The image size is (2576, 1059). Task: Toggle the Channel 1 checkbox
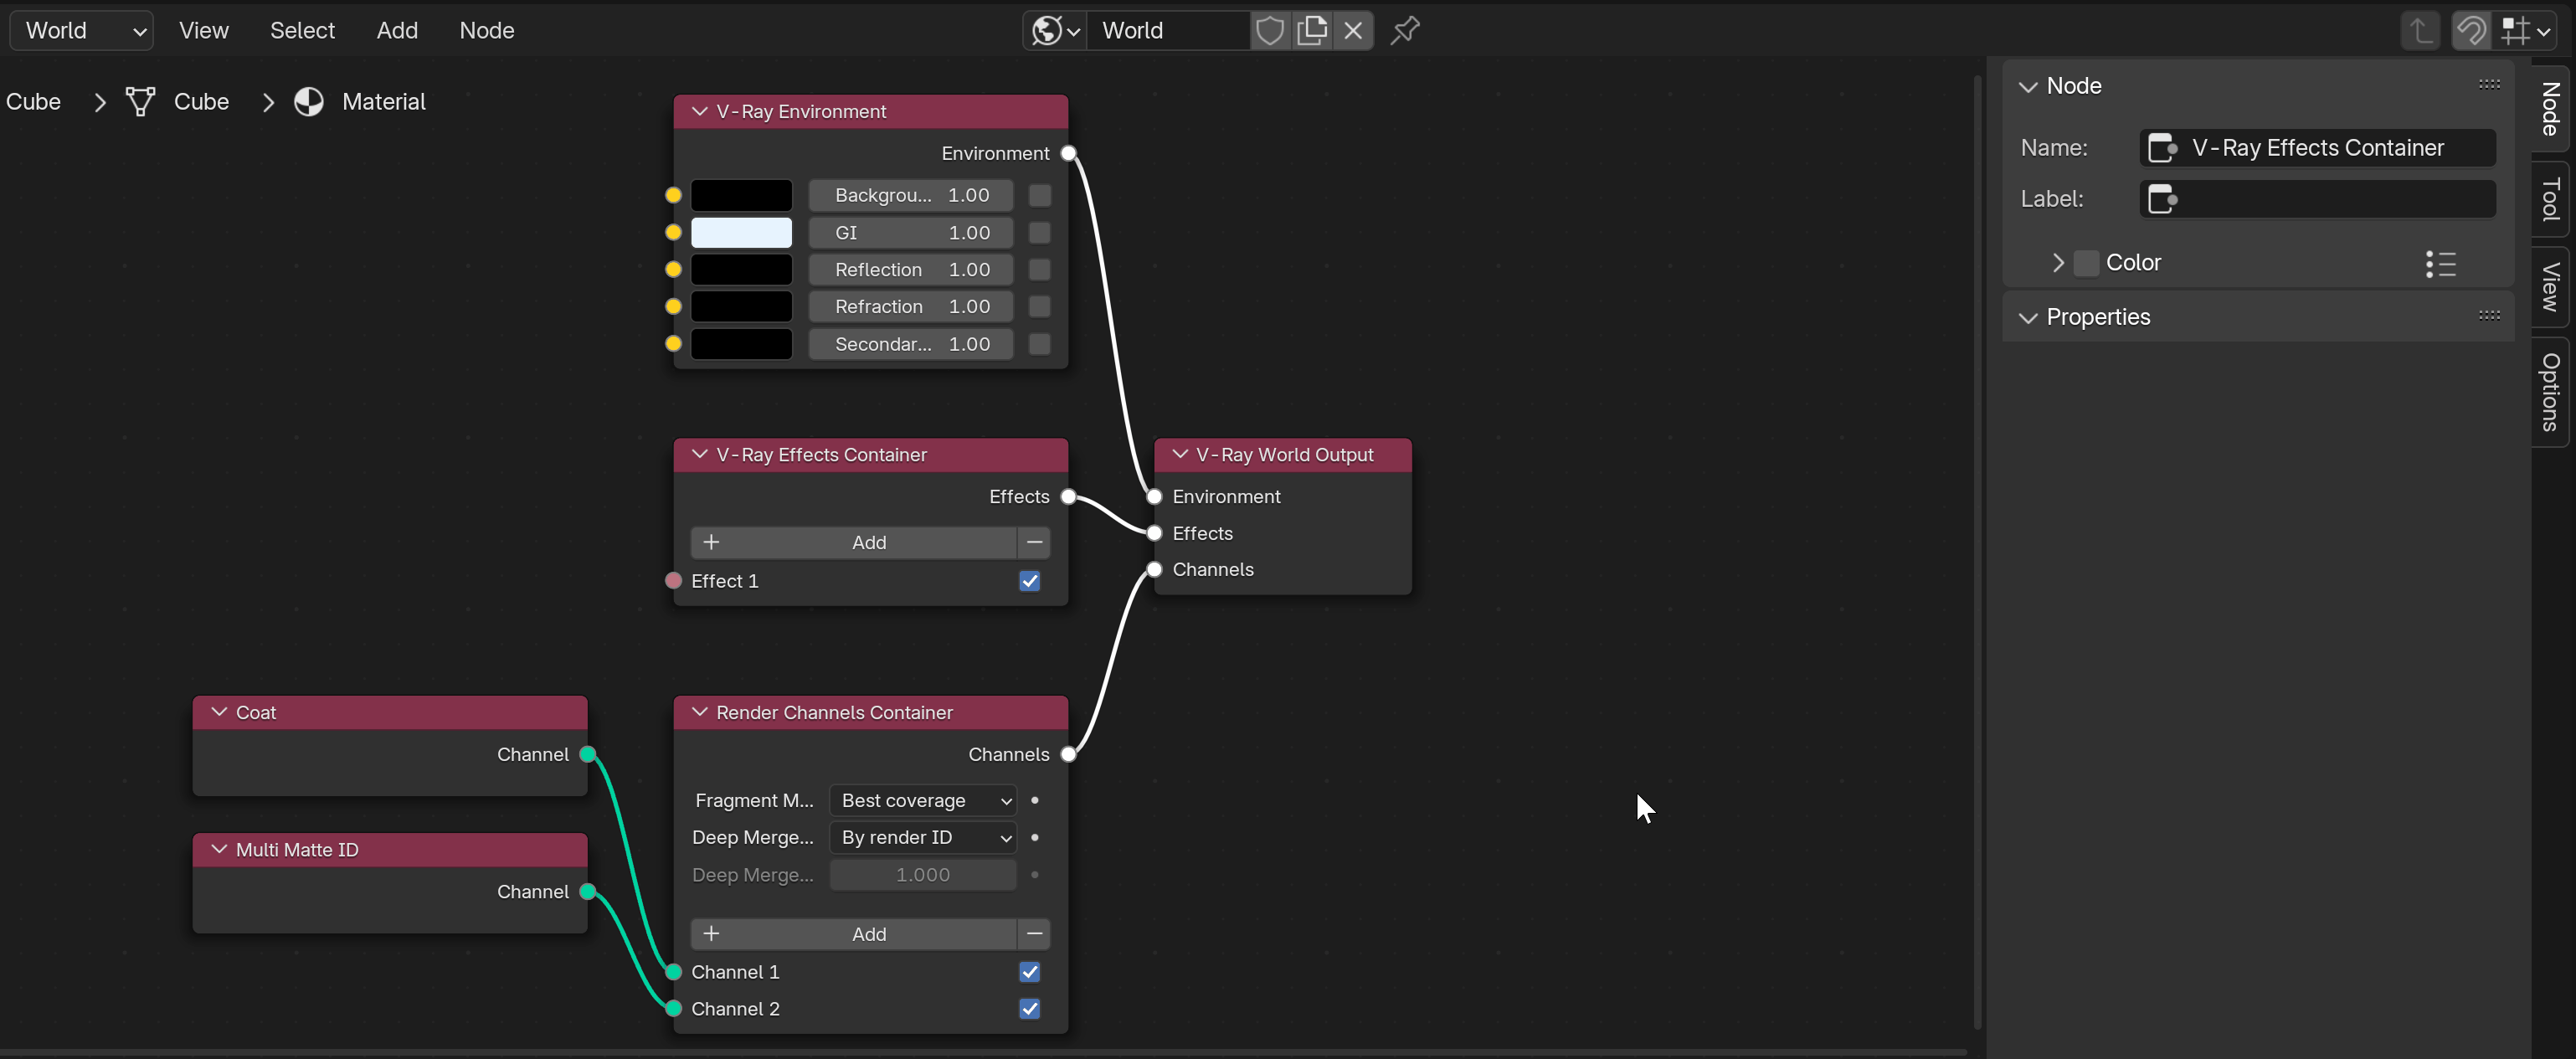(1029, 972)
